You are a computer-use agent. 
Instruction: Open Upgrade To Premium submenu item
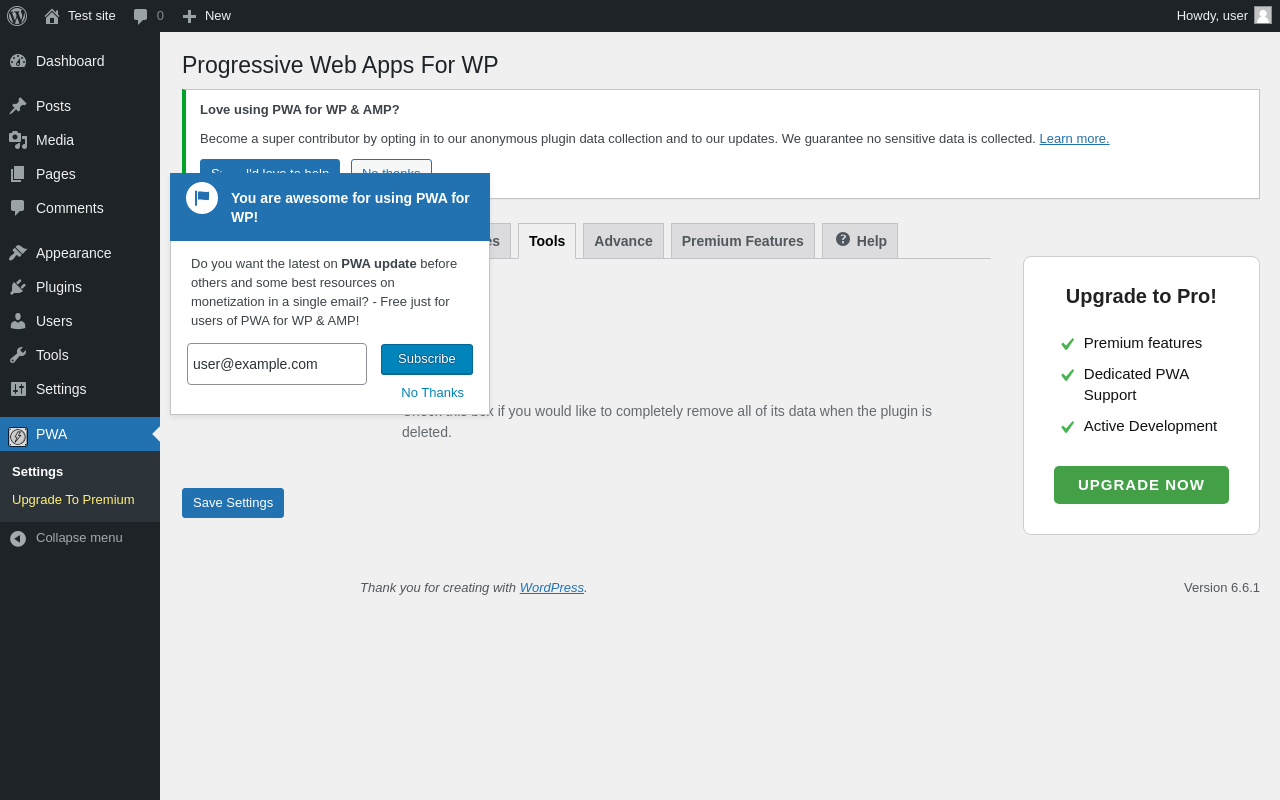73,500
